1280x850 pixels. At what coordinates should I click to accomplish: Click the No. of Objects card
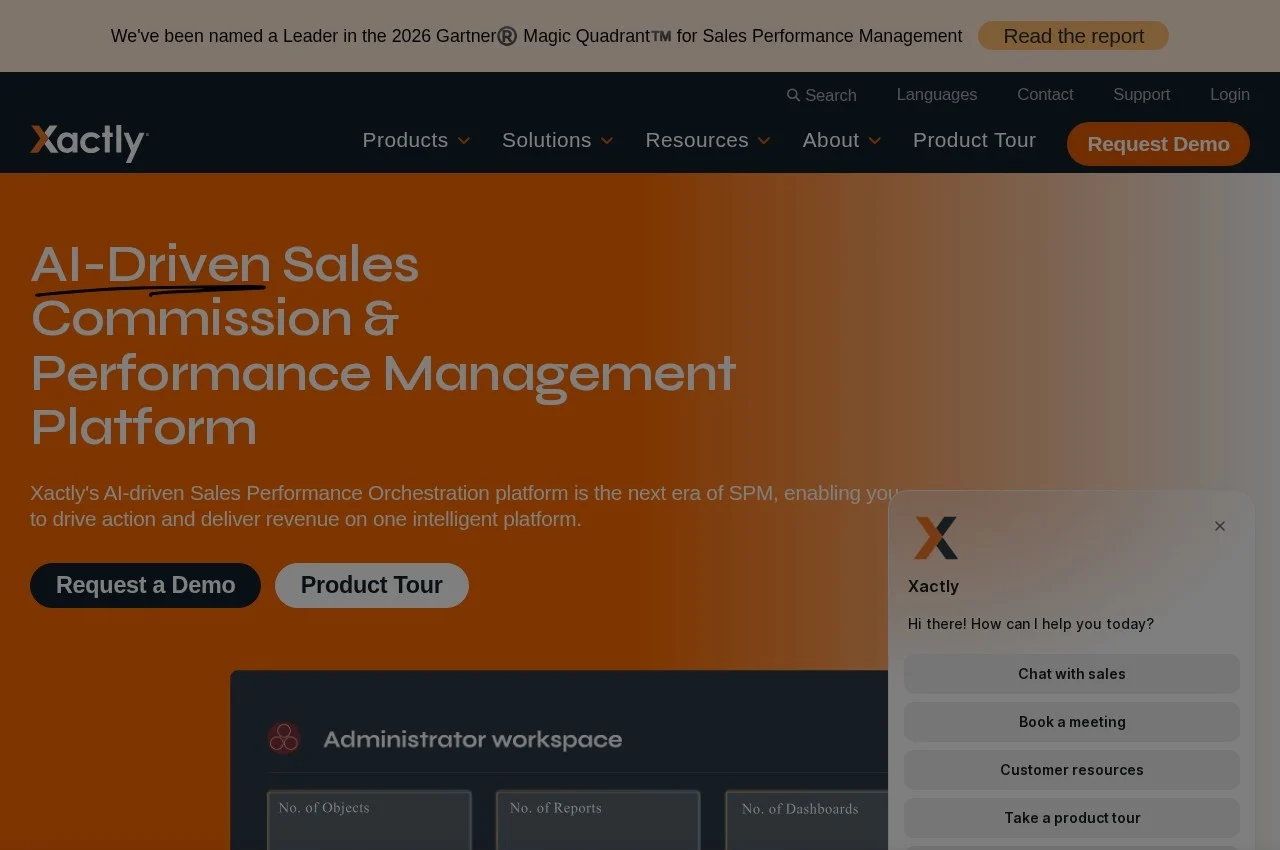point(369,820)
